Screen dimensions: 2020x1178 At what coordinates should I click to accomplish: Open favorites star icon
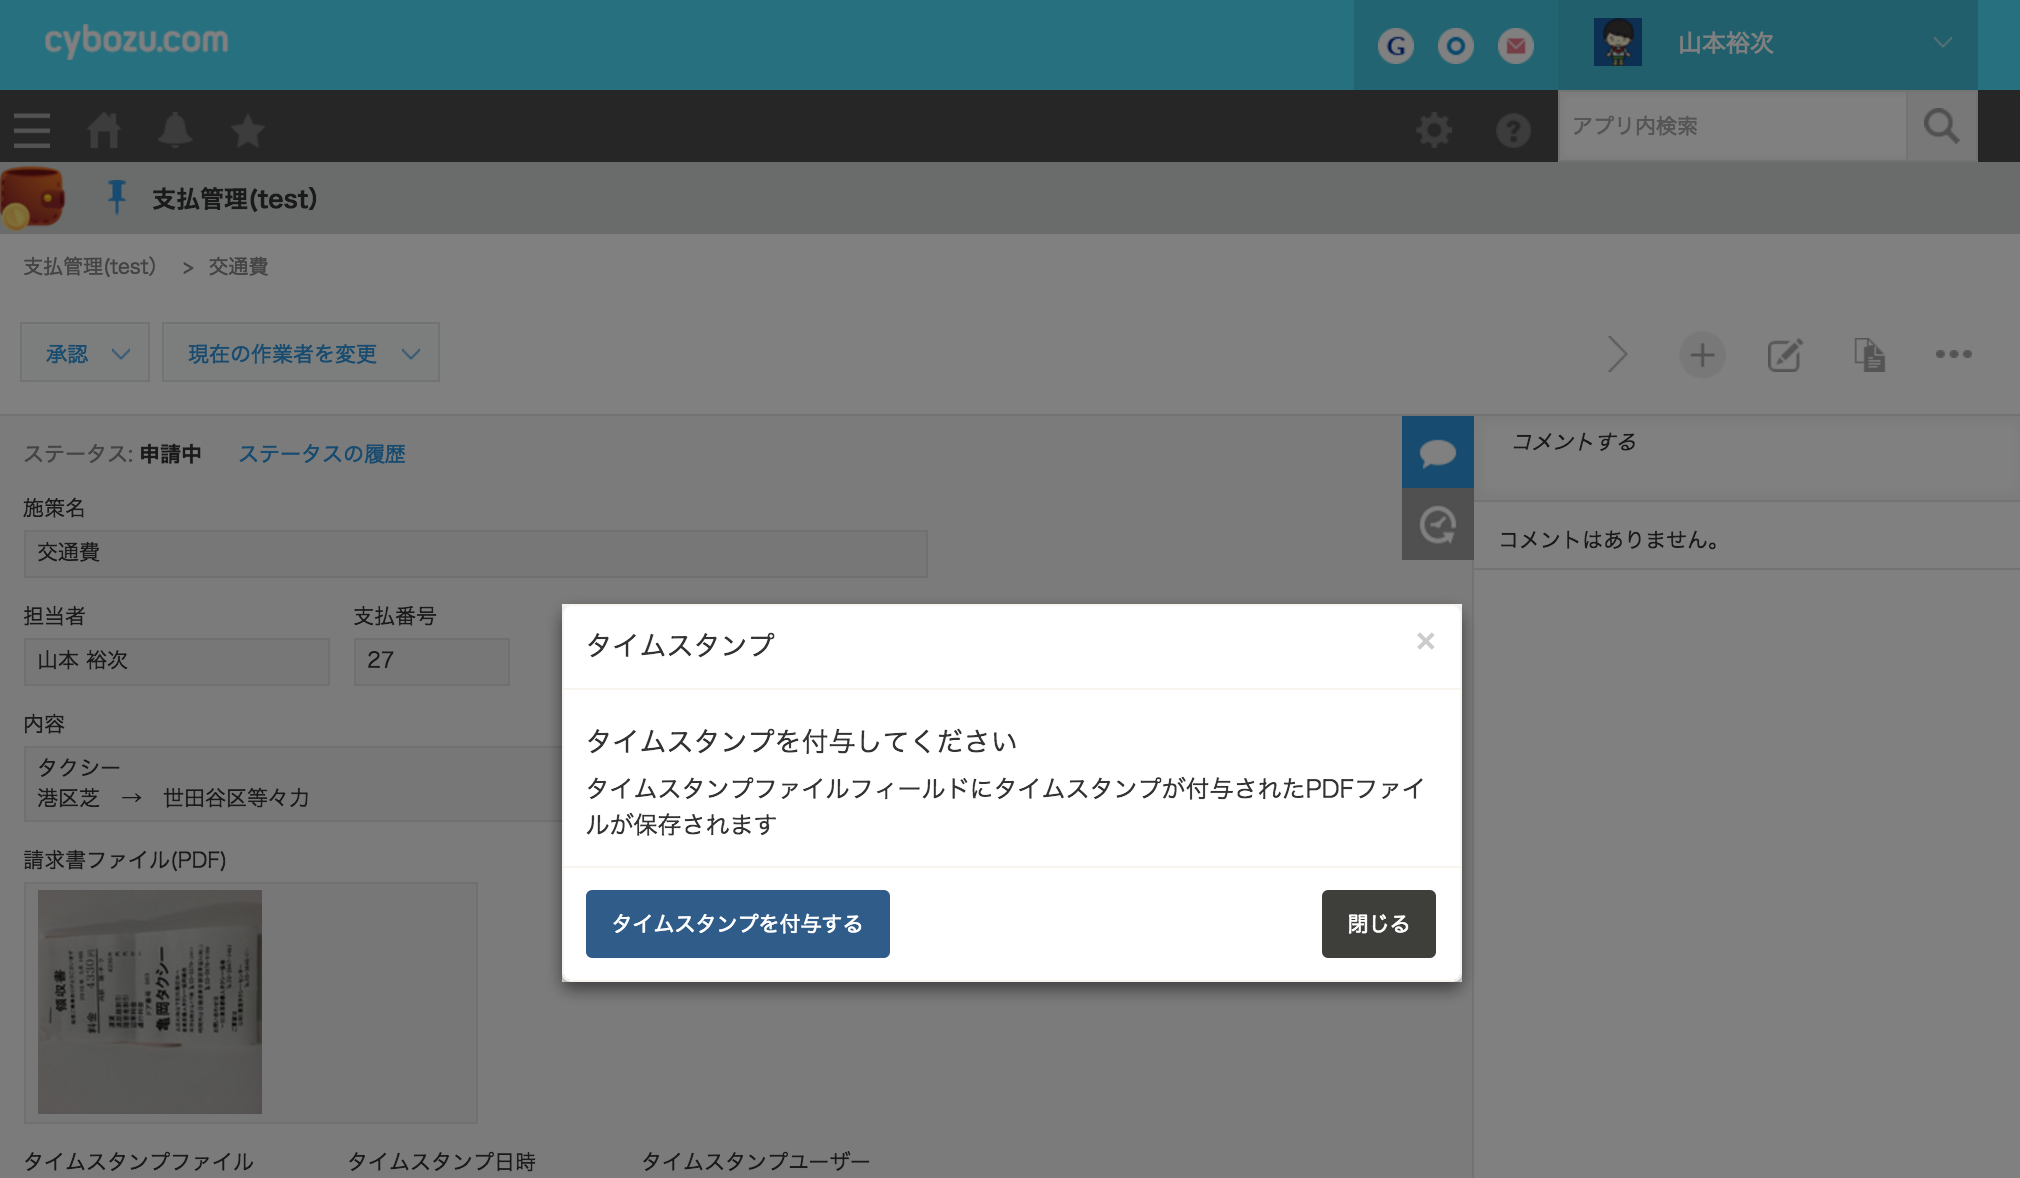coord(247,130)
